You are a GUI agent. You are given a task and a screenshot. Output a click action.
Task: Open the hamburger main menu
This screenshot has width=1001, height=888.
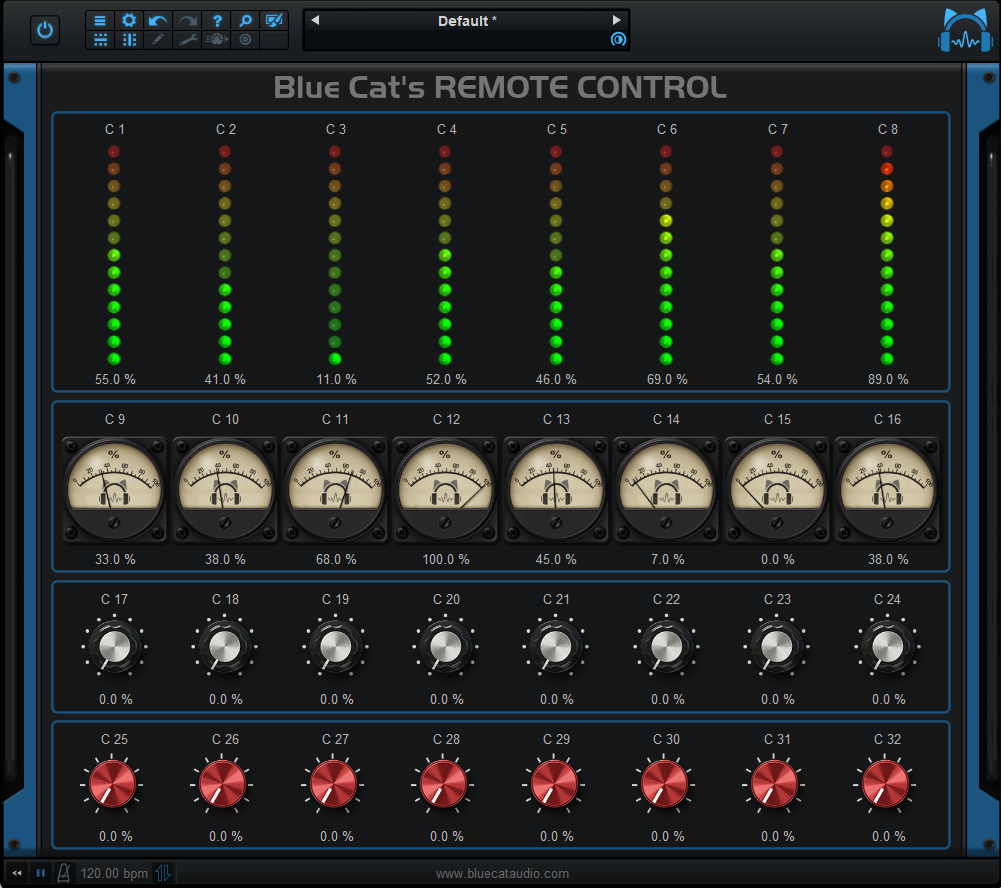click(x=100, y=20)
